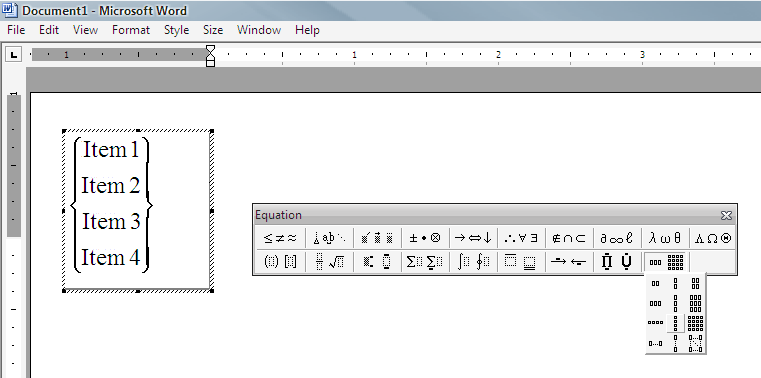Screen dimensions: 761x378
Task: Open the Format menu
Action: (x=131, y=30)
